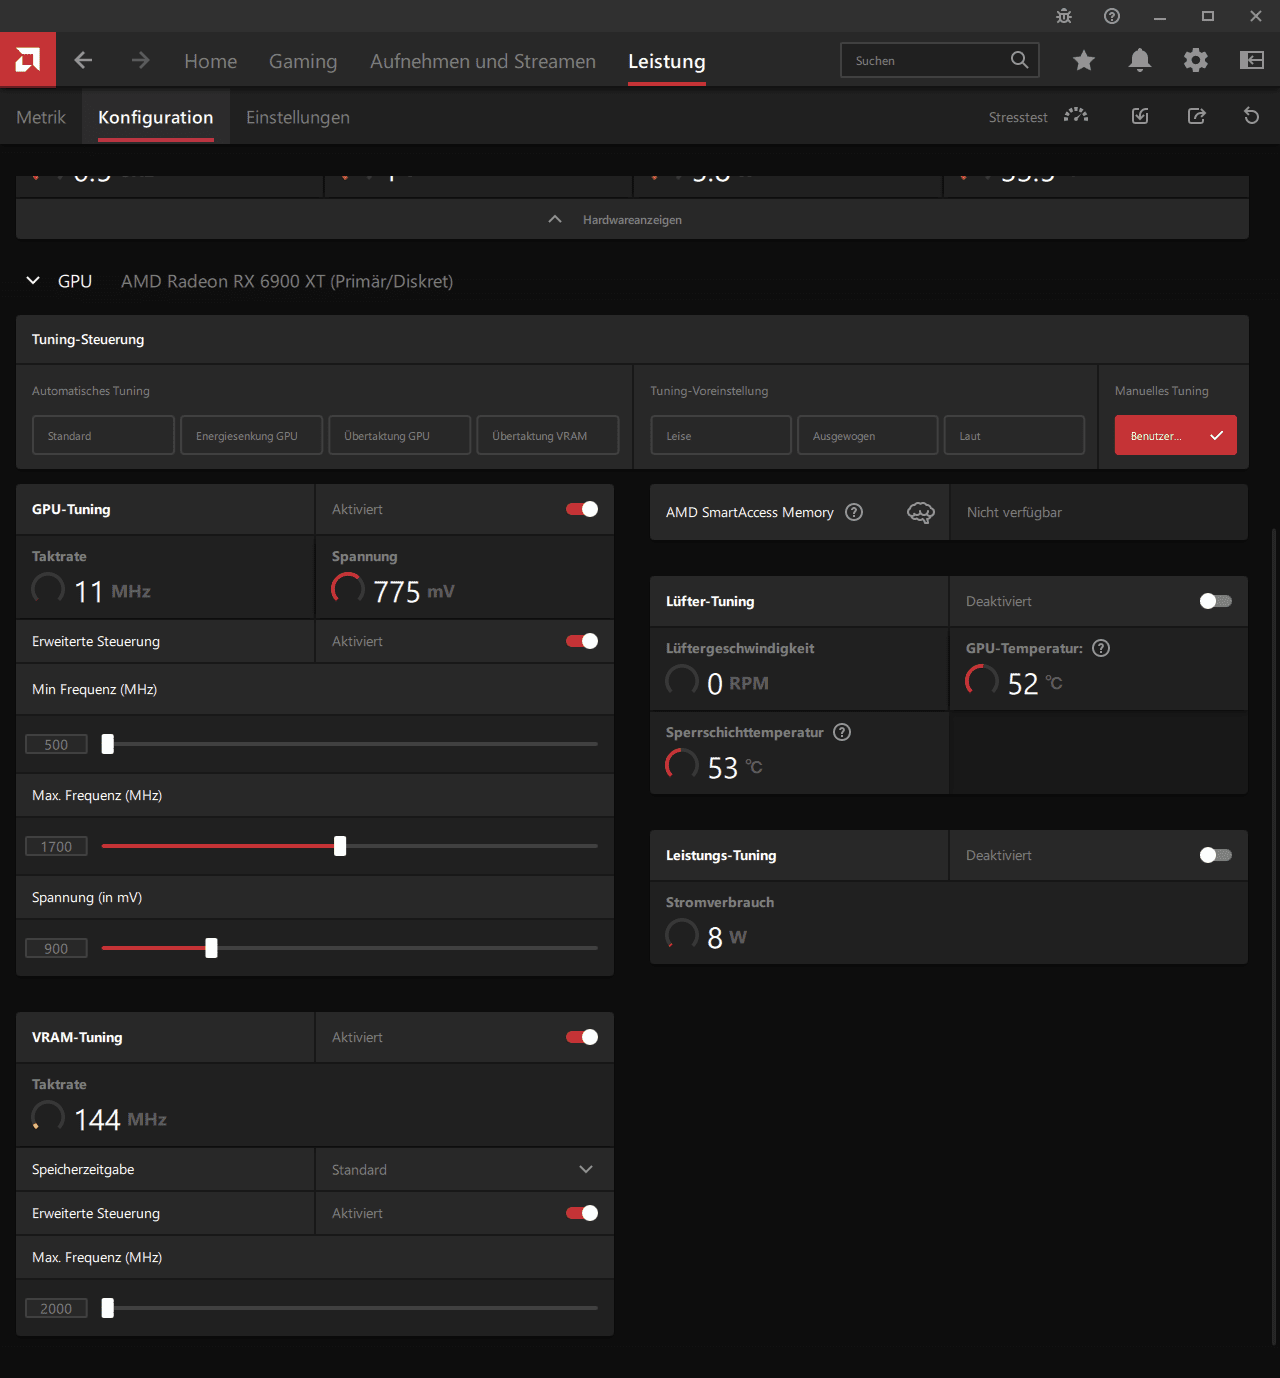Click the Lüftergeschwindigkeit gauge
This screenshot has height=1378, width=1280.
click(682, 681)
